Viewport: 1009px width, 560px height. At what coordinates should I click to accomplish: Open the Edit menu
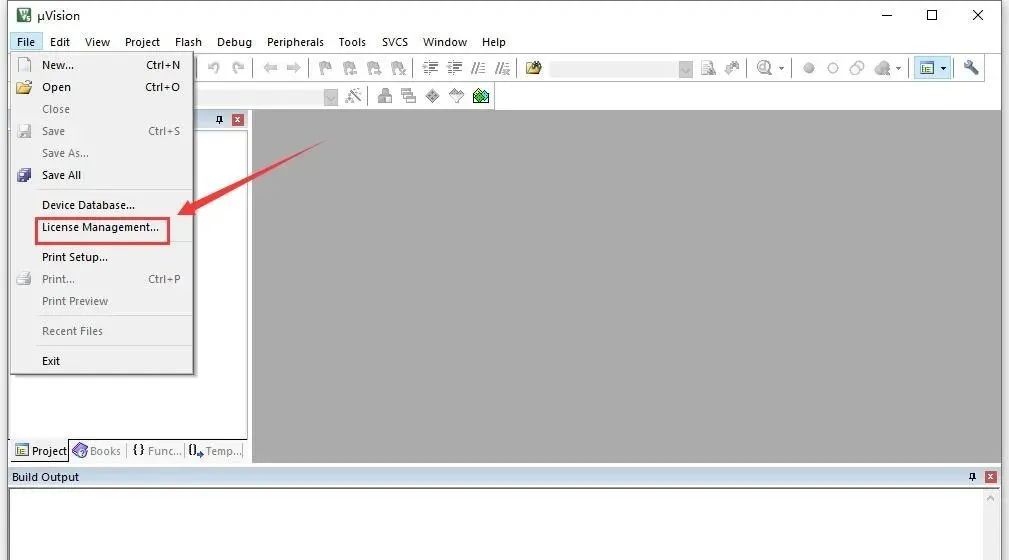[60, 42]
